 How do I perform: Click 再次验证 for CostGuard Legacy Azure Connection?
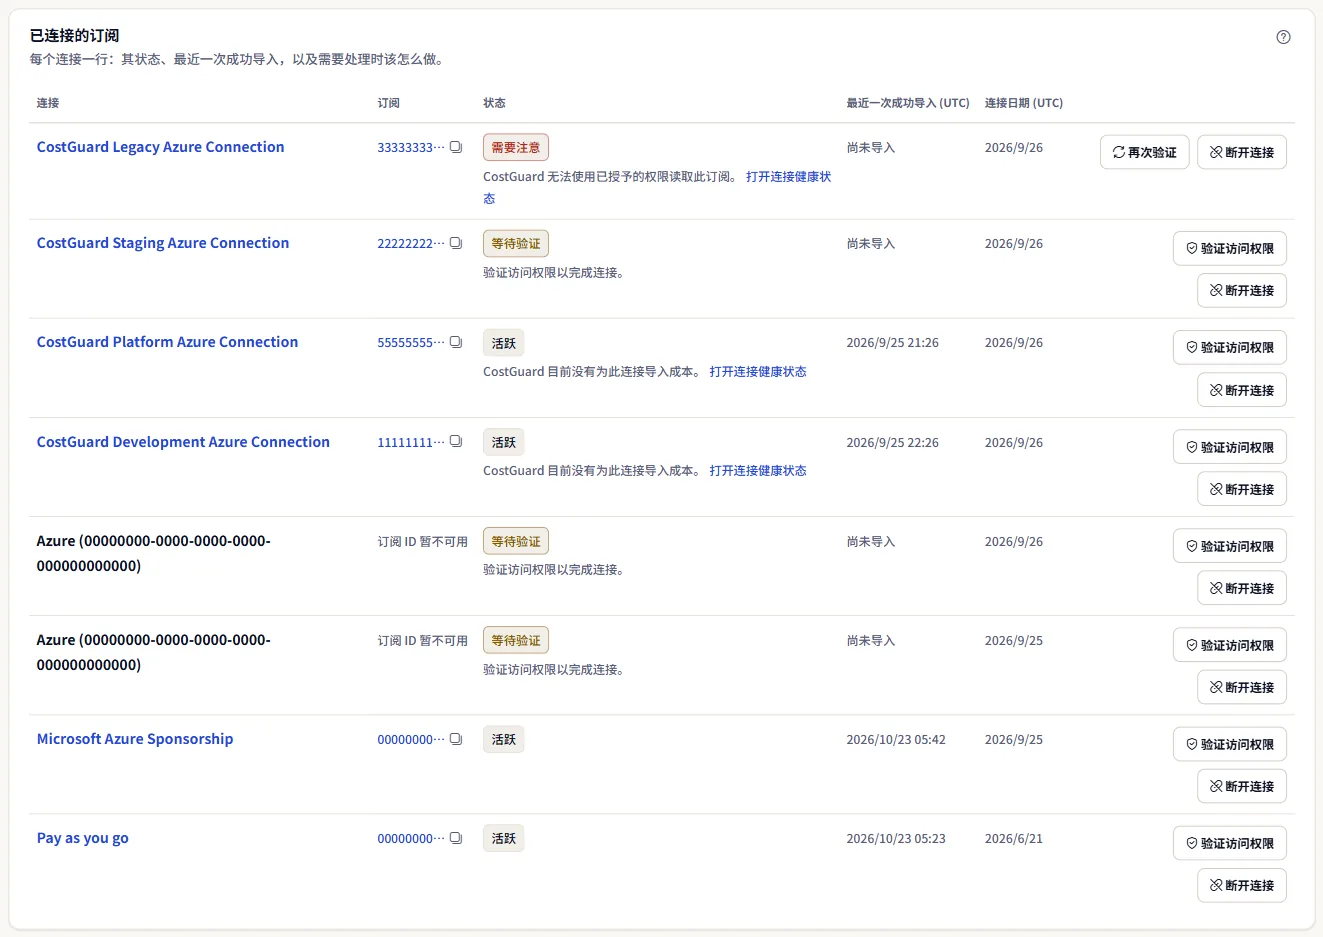(1144, 152)
